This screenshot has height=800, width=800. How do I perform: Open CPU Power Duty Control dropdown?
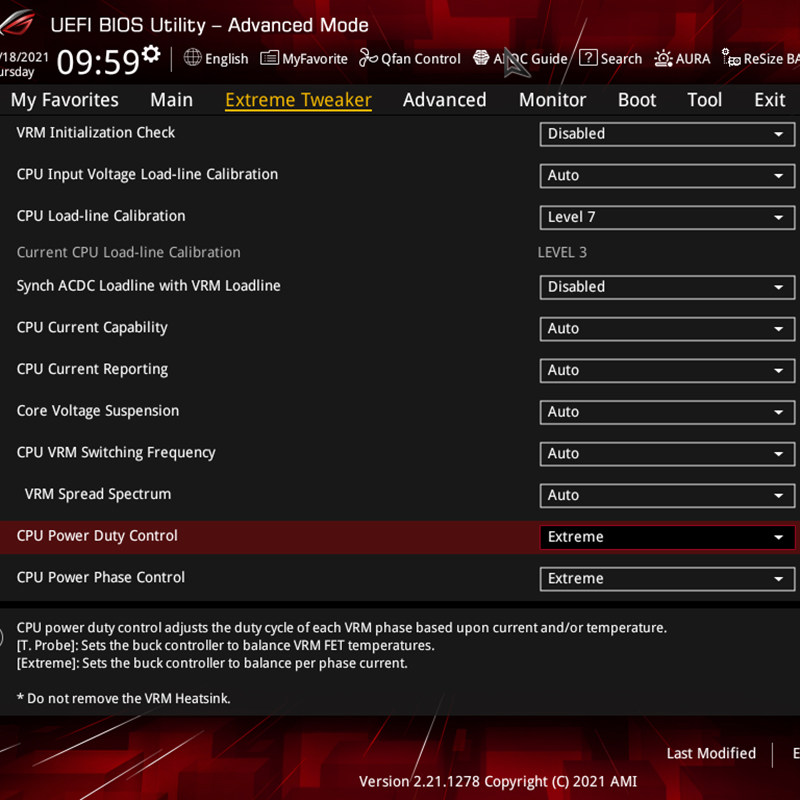(x=667, y=537)
